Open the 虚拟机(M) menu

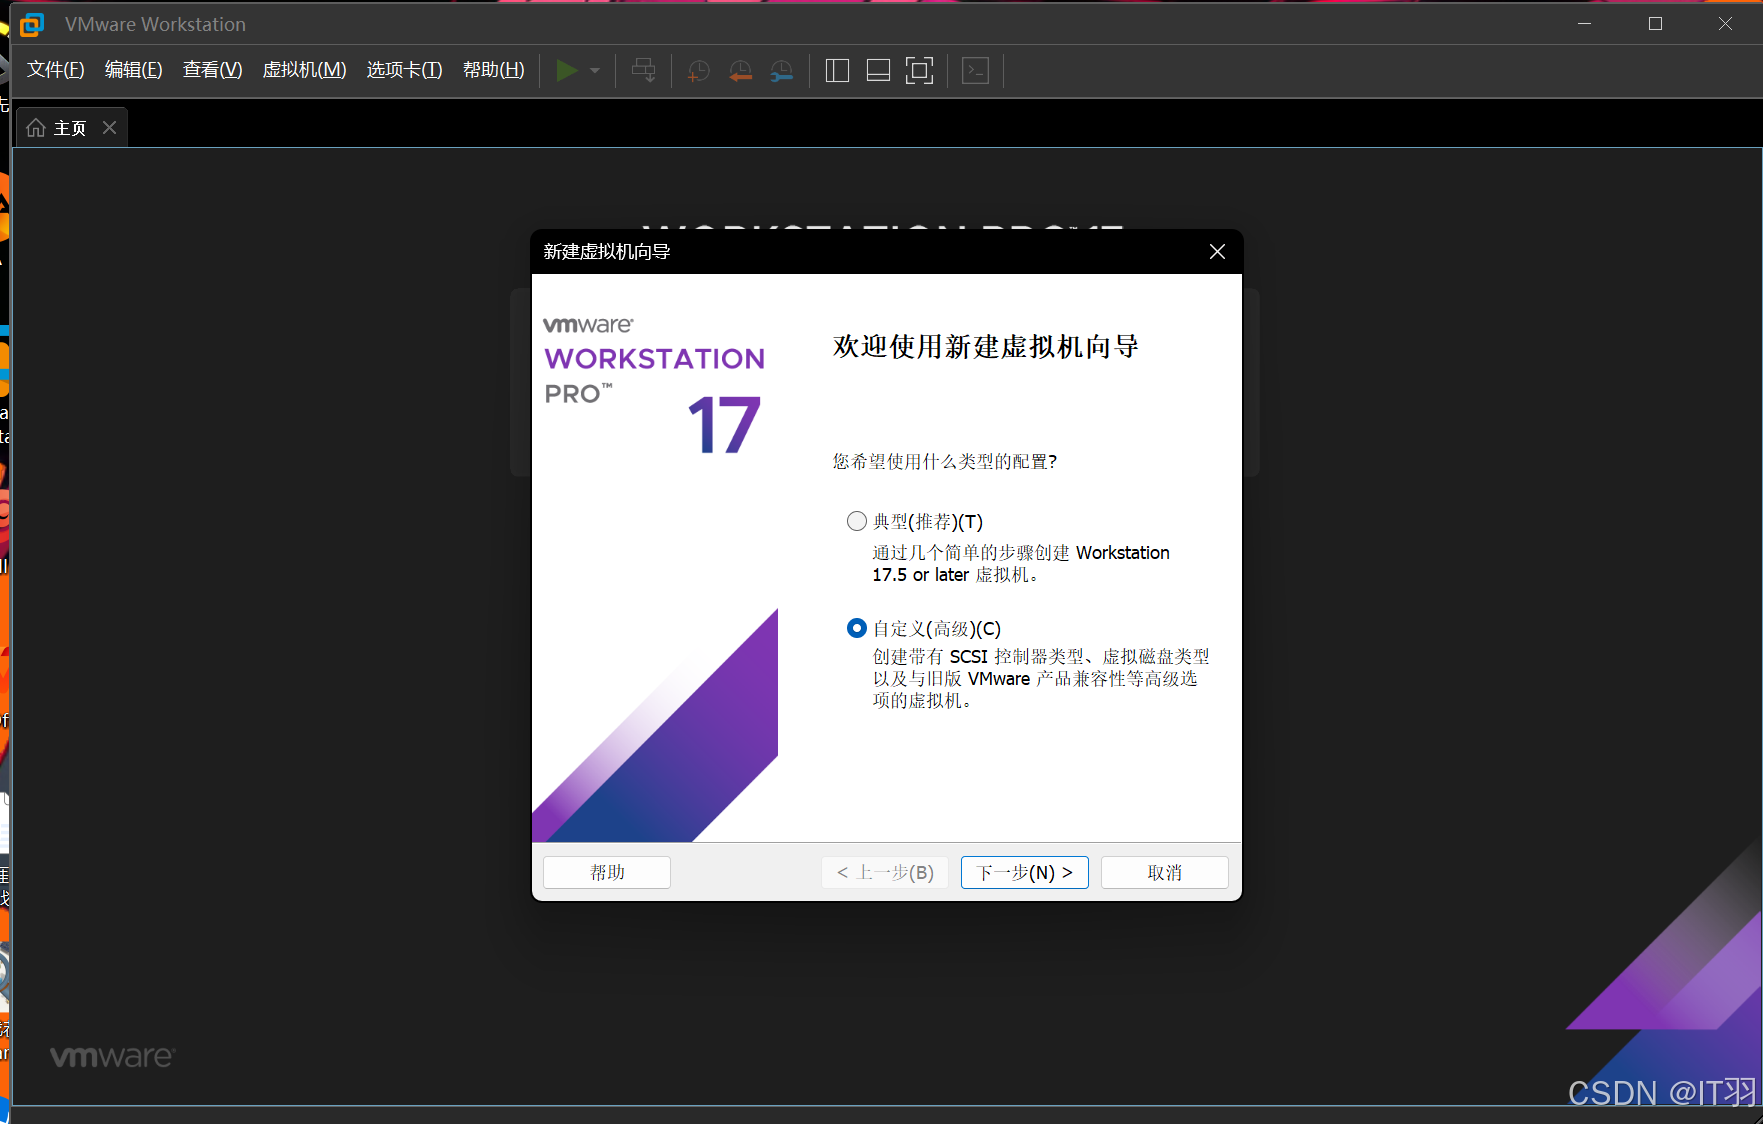click(x=304, y=70)
